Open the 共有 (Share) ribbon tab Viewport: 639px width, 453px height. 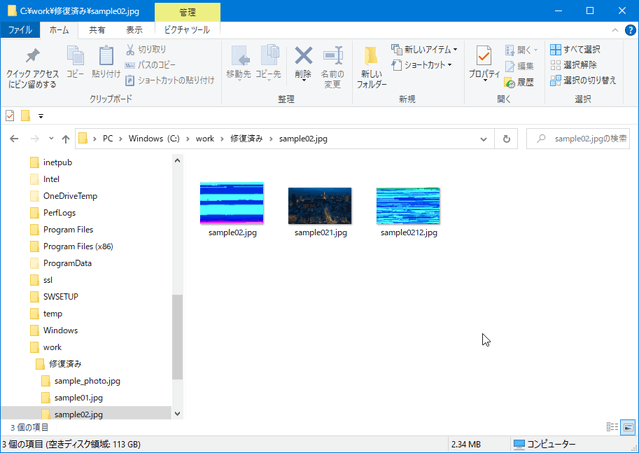[x=97, y=30]
